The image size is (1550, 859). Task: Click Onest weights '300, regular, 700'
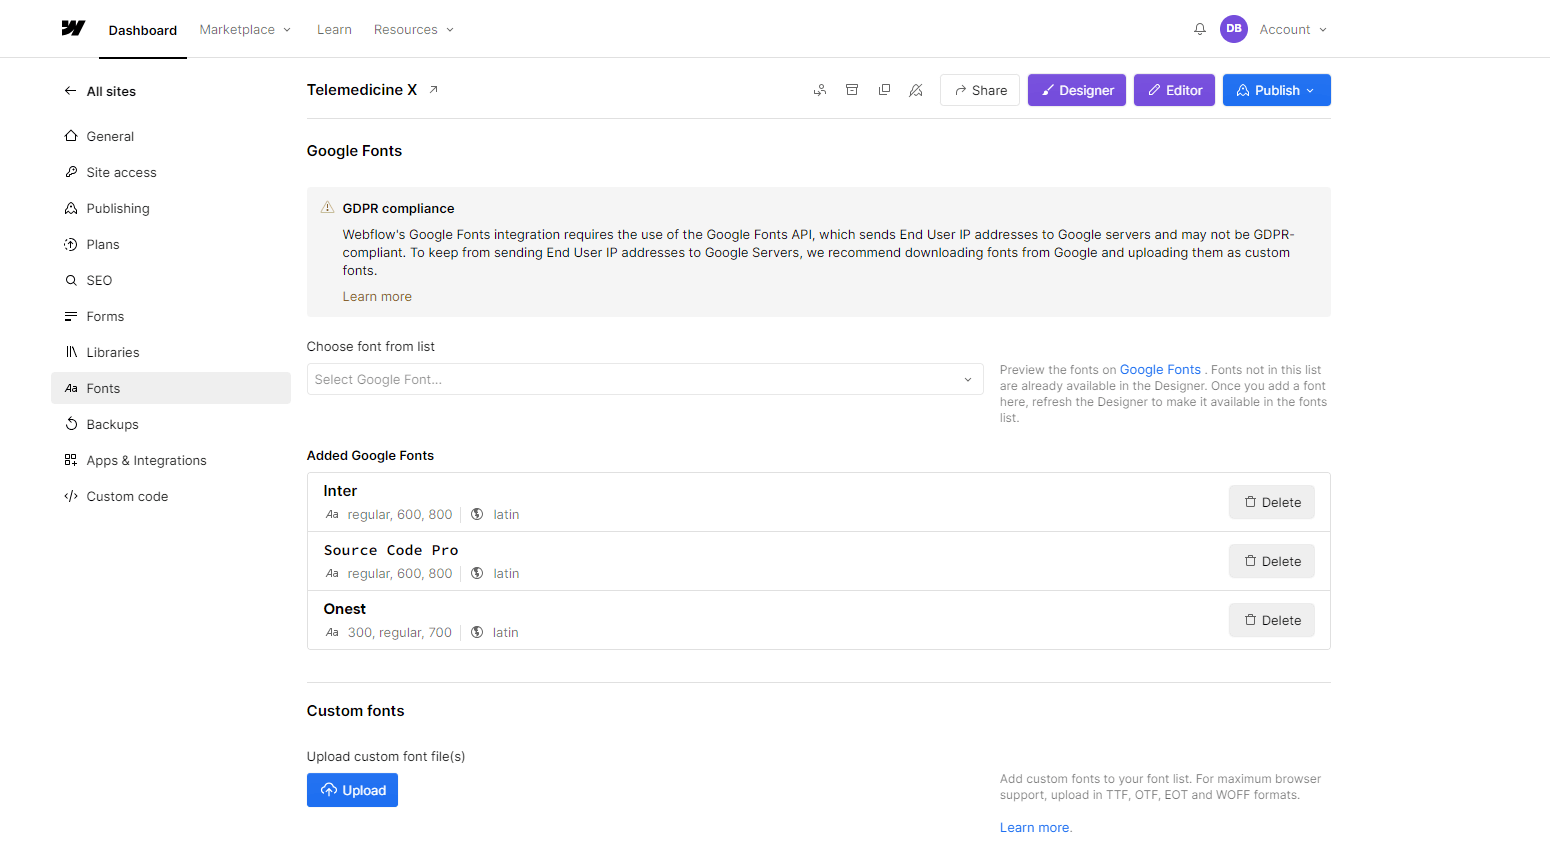pos(400,632)
